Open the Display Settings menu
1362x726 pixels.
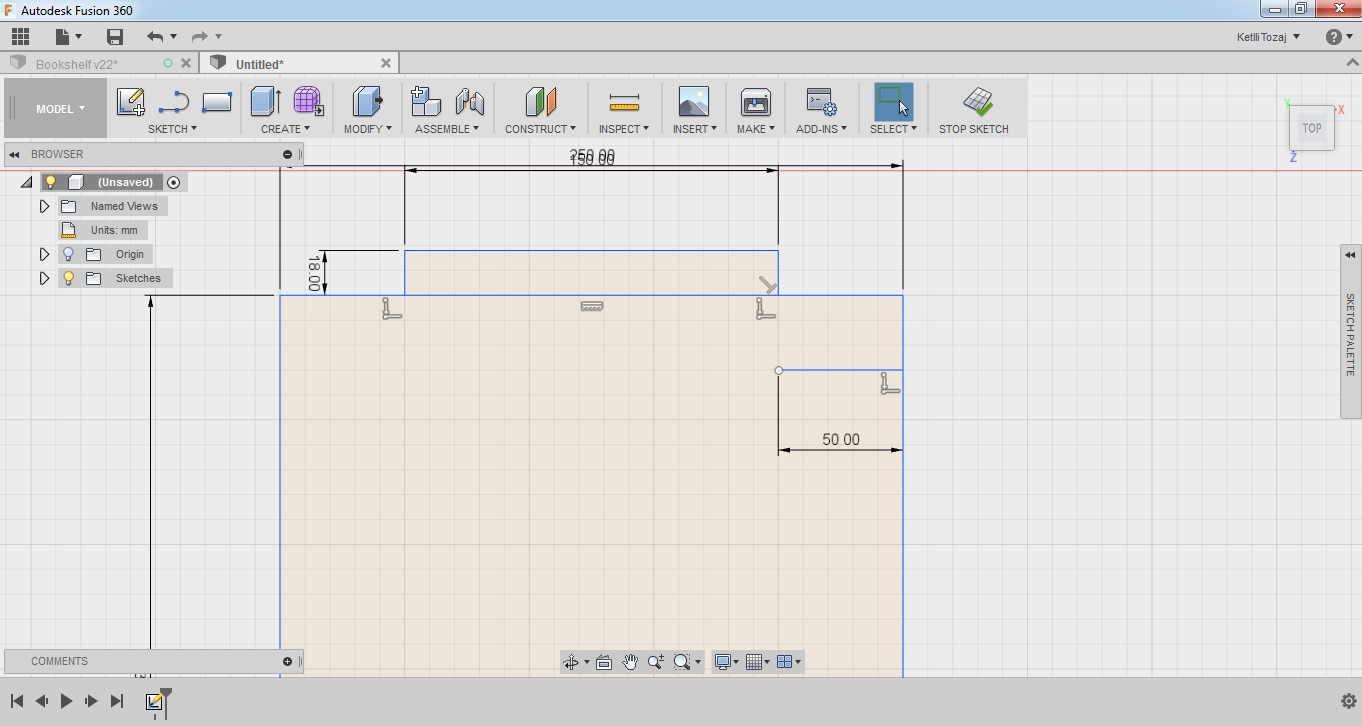coord(727,662)
